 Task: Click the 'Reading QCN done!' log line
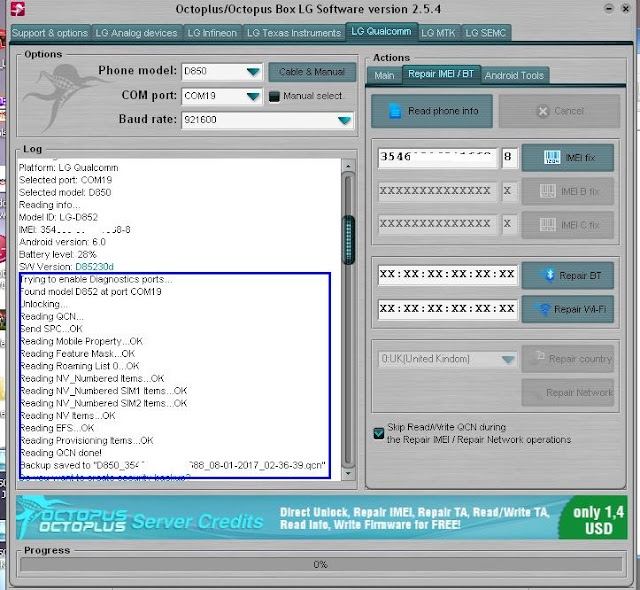coord(61,453)
